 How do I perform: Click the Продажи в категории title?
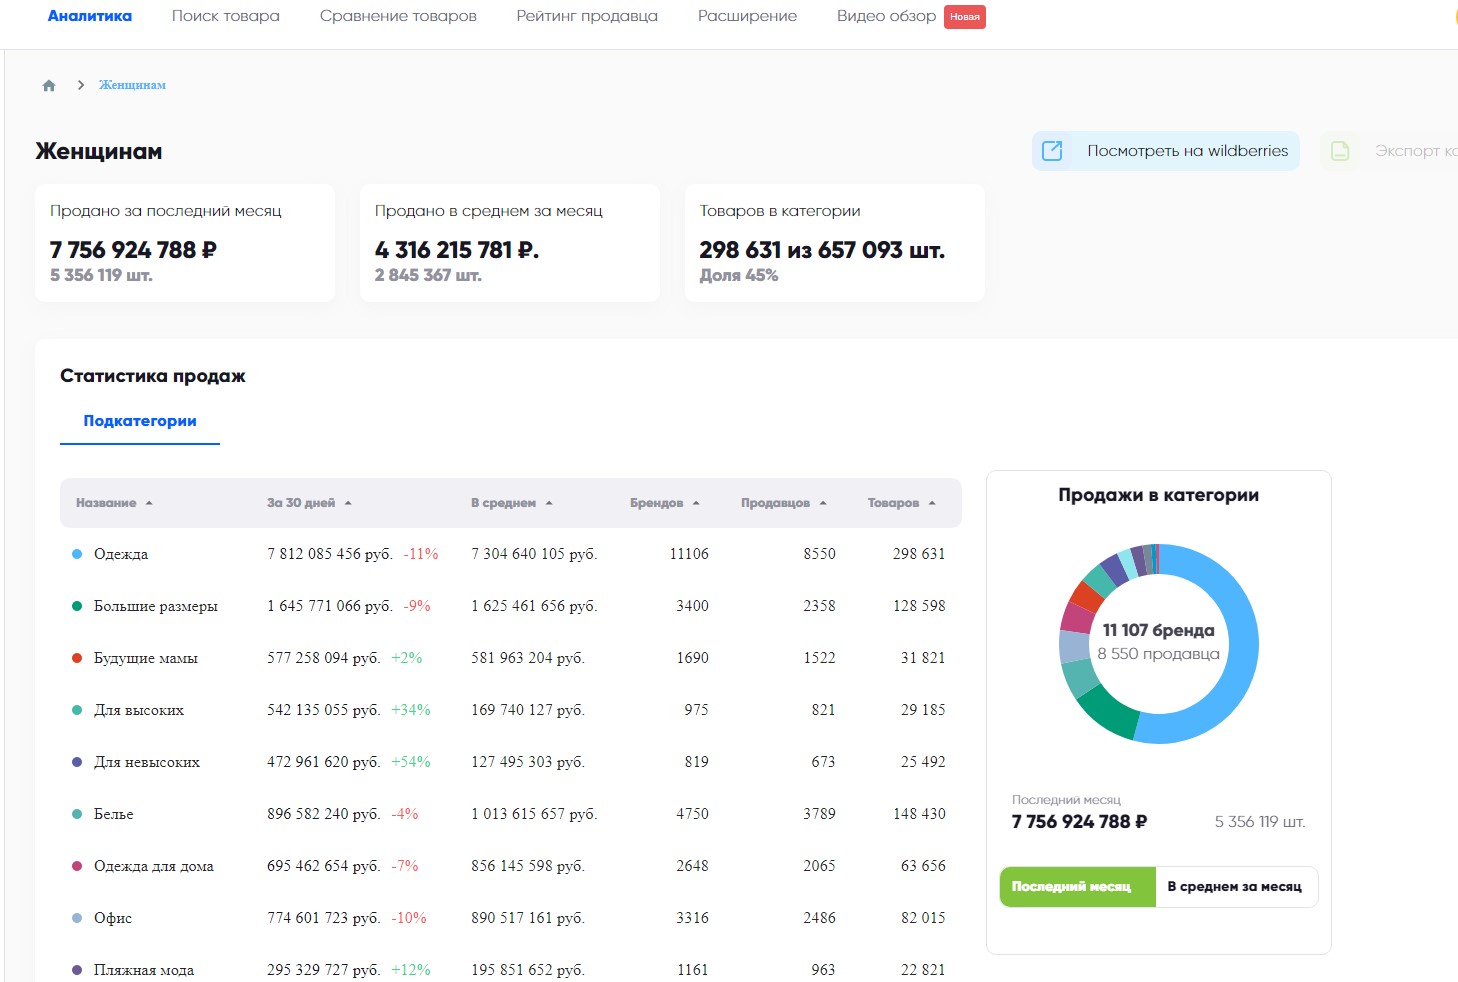(x=1158, y=495)
